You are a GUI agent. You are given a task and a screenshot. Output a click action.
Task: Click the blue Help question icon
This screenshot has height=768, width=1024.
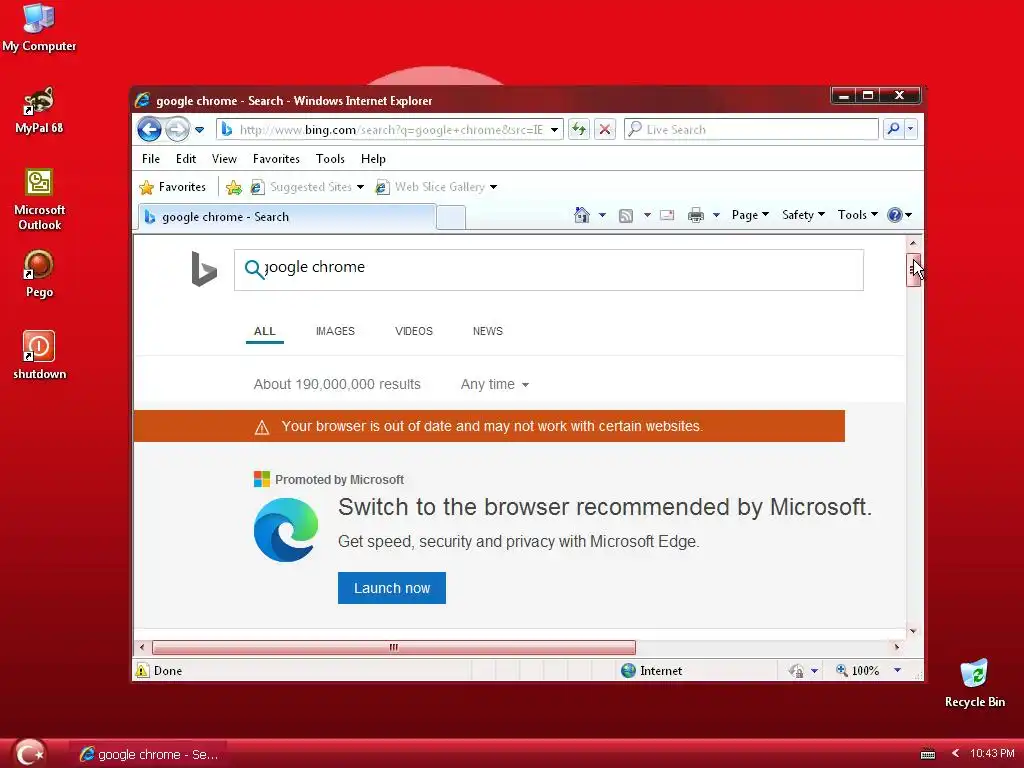pos(895,215)
